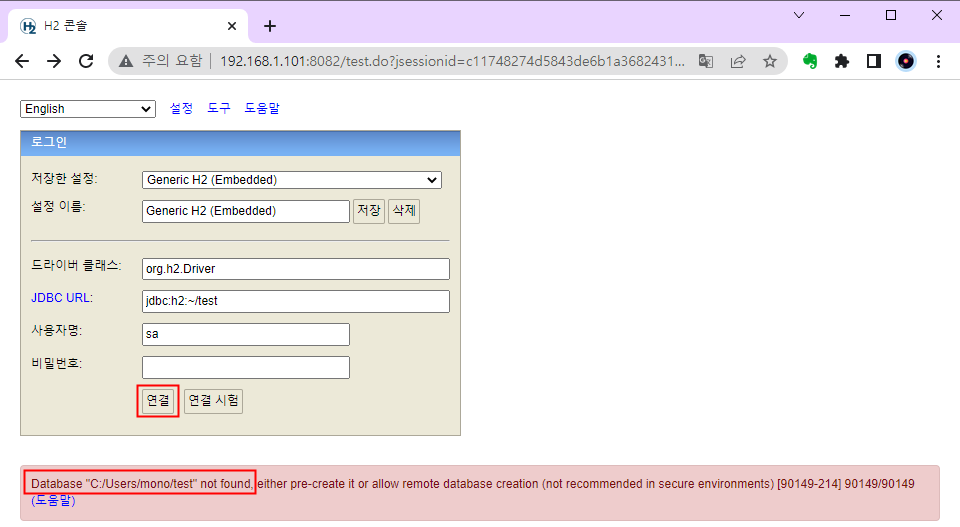Open the 도구 link

[219, 108]
